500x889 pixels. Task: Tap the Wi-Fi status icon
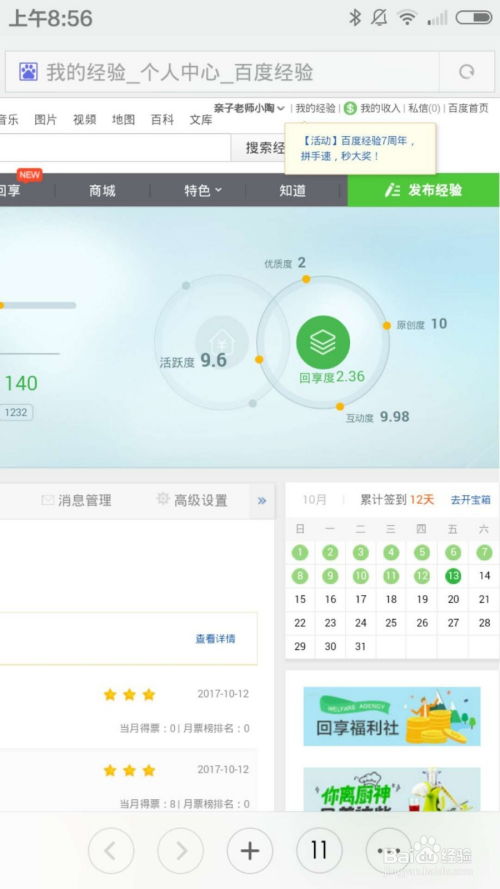(406, 18)
